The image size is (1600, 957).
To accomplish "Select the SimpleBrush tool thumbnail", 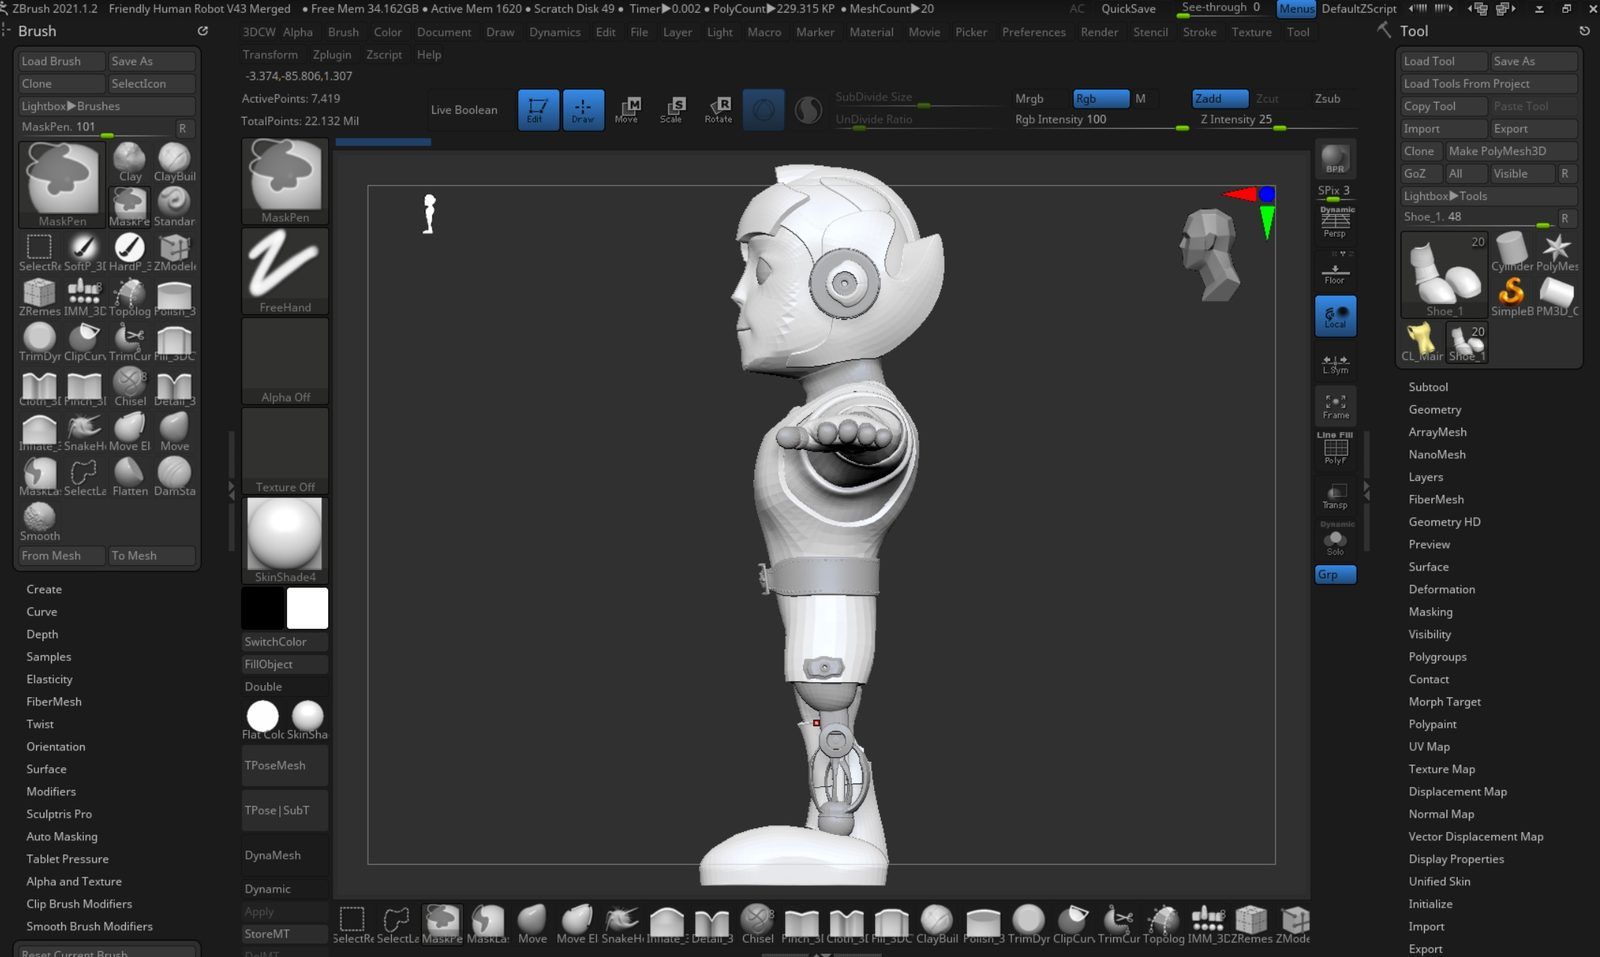I will pyautogui.click(x=1512, y=296).
